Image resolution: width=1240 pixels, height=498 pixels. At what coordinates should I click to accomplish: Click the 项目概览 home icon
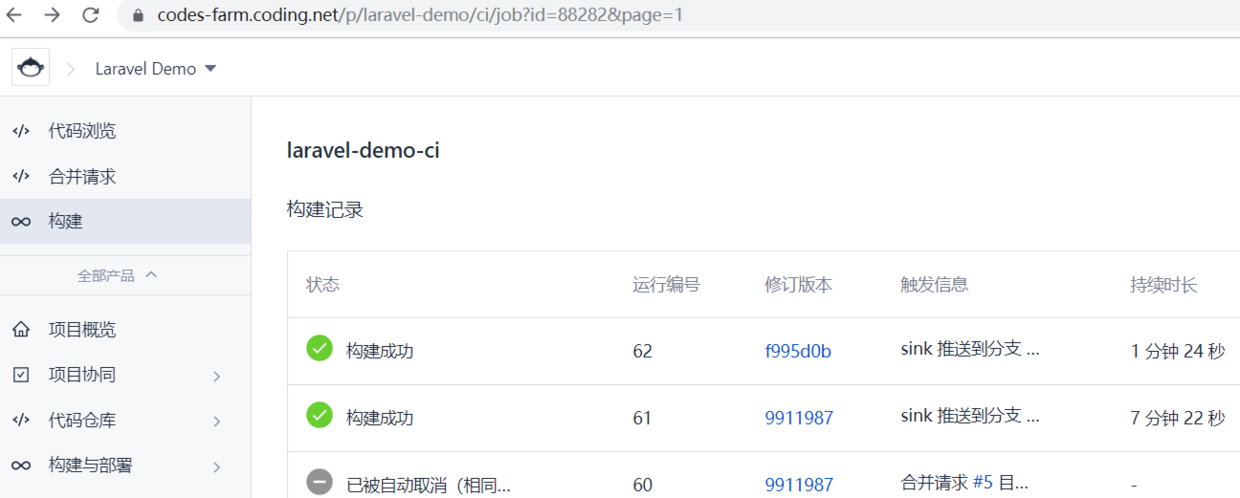point(21,329)
